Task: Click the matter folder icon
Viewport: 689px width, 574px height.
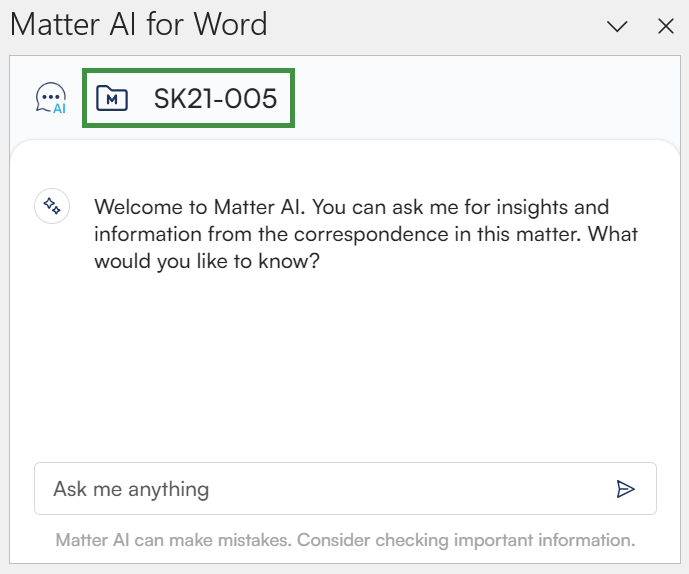Action: point(112,98)
